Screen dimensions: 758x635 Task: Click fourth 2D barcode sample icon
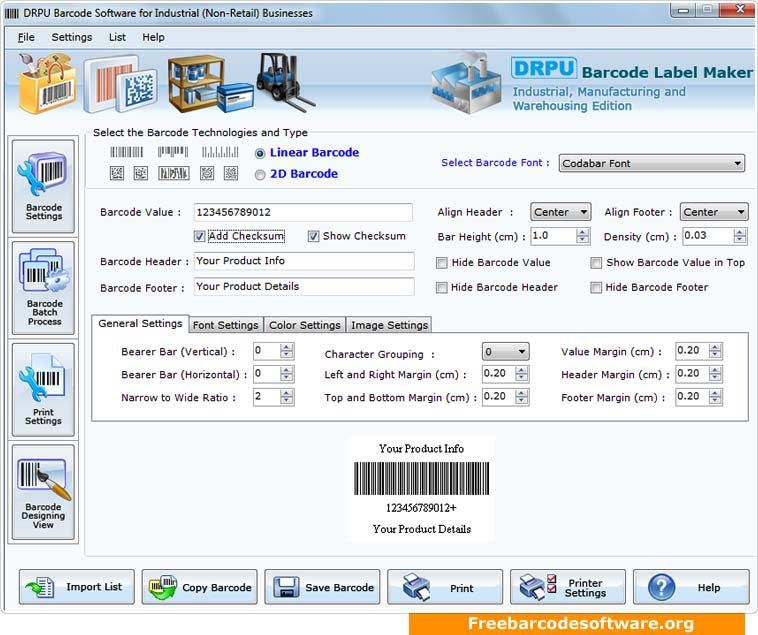[207, 173]
